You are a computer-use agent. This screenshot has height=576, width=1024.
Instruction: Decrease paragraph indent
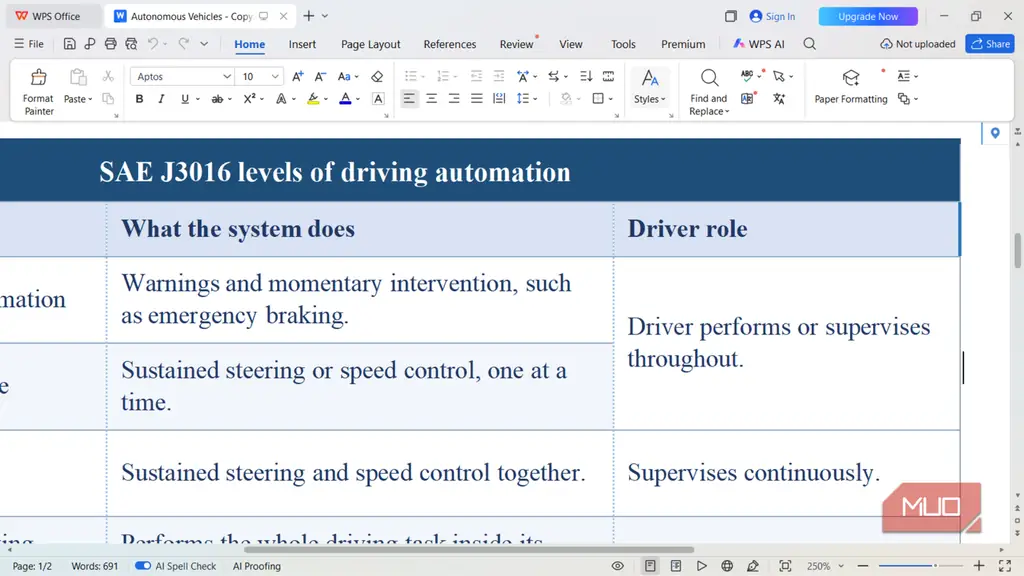[x=477, y=76]
